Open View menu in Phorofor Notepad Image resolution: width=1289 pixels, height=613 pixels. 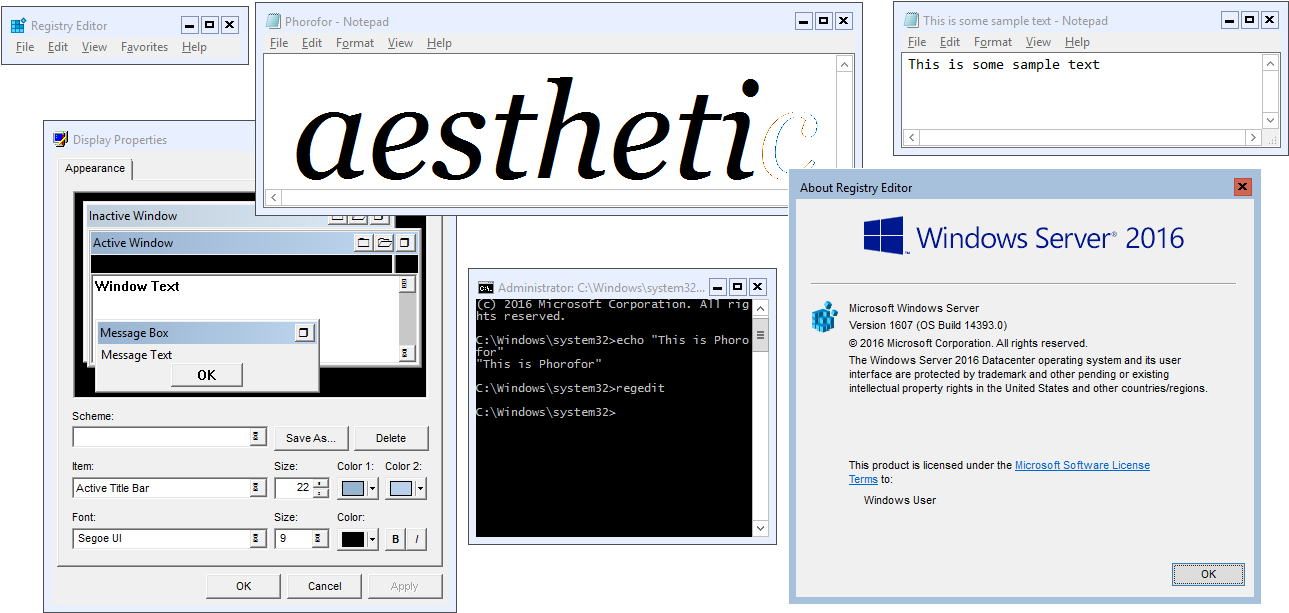(x=400, y=43)
